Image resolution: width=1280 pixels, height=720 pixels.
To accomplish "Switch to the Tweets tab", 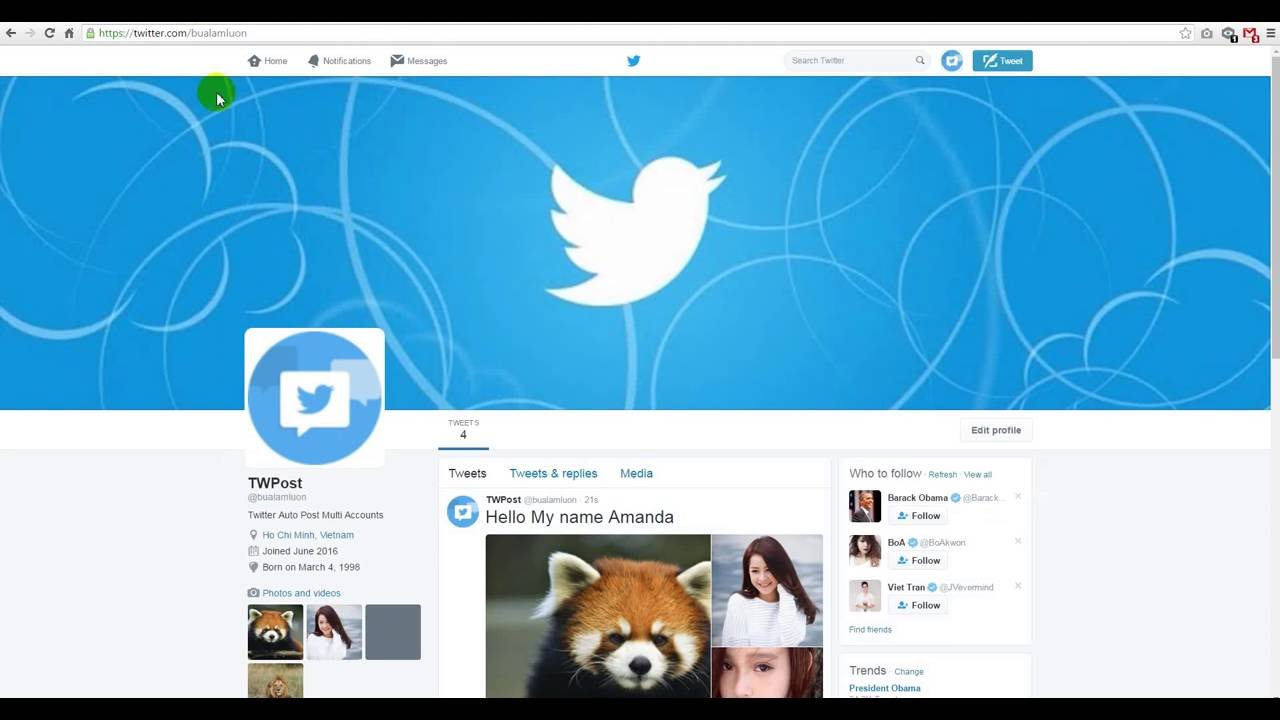I will click(x=467, y=474).
